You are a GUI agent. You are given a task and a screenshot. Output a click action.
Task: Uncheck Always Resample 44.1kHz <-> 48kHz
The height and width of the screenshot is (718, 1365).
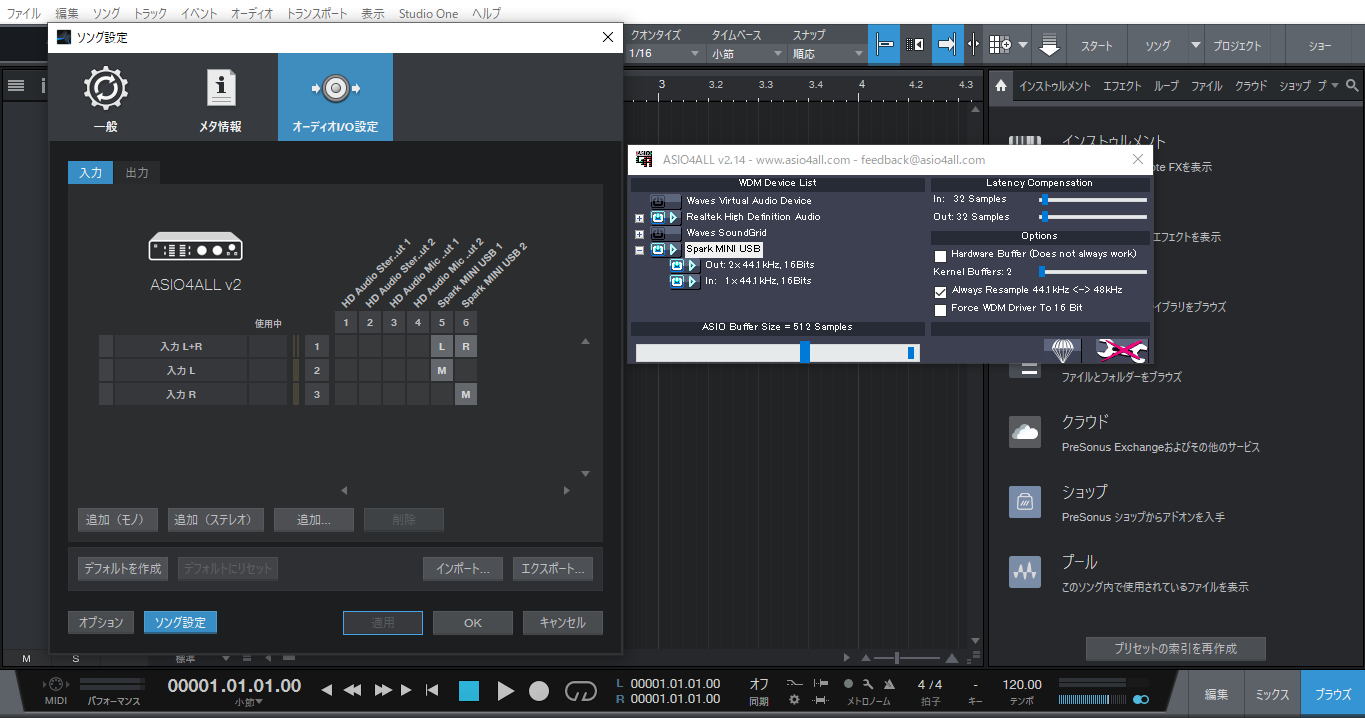tap(940, 291)
